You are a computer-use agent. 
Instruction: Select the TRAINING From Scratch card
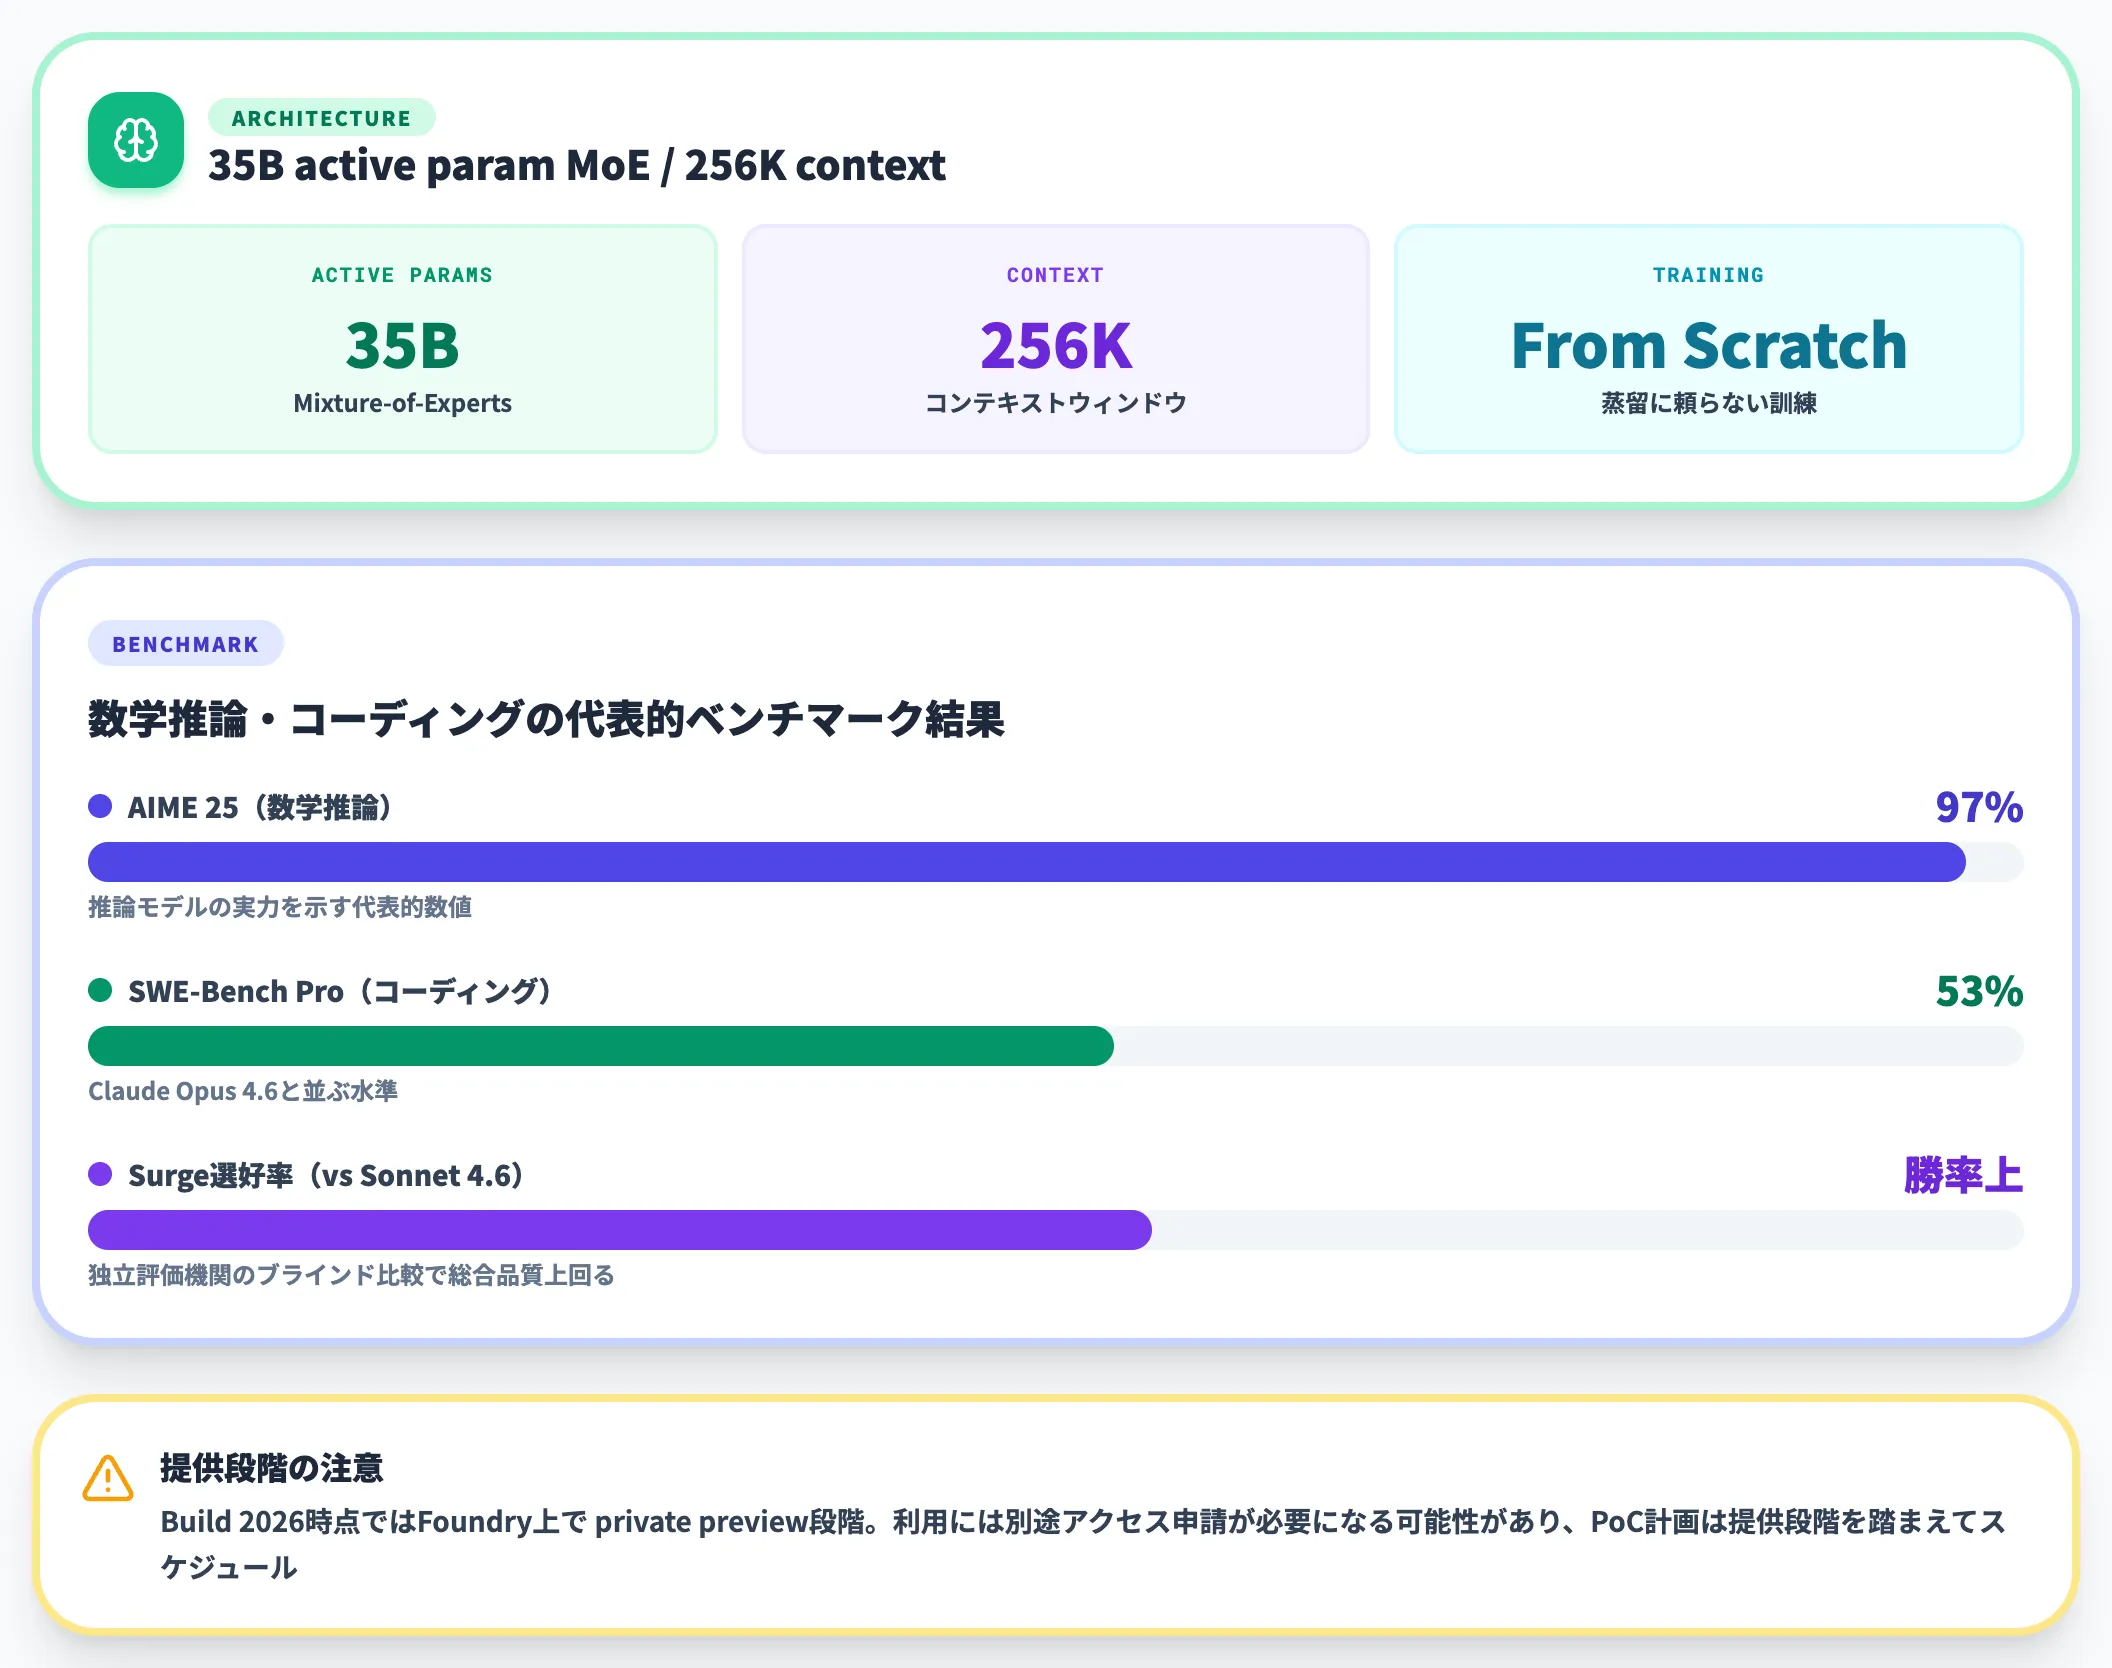point(1709,339)
